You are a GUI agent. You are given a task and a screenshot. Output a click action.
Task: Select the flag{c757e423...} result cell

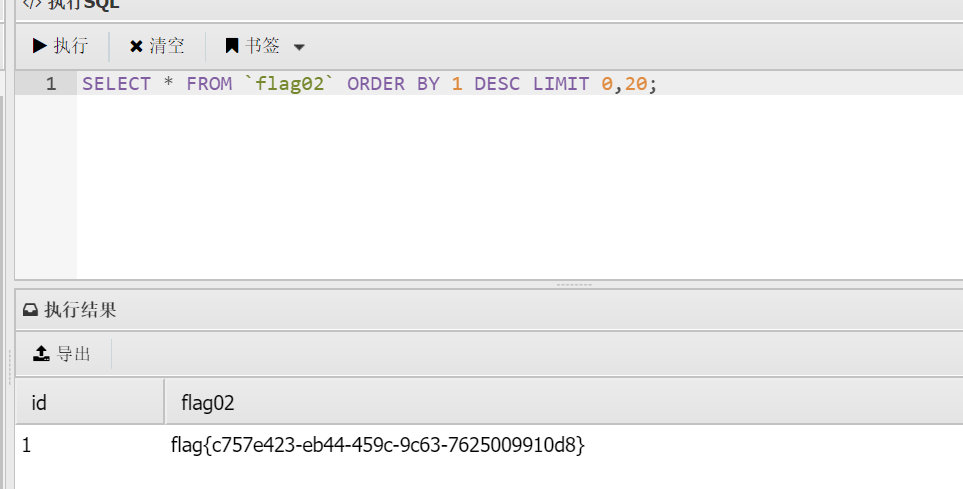pyautogui.click(x=378, y=445)
